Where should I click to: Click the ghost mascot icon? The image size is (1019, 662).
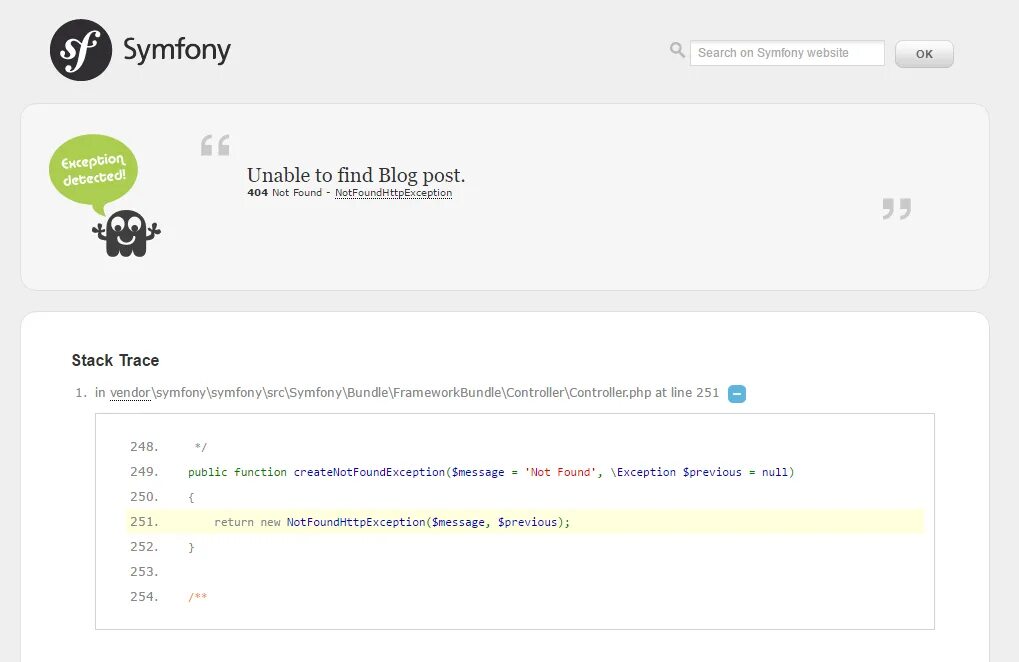126,233
